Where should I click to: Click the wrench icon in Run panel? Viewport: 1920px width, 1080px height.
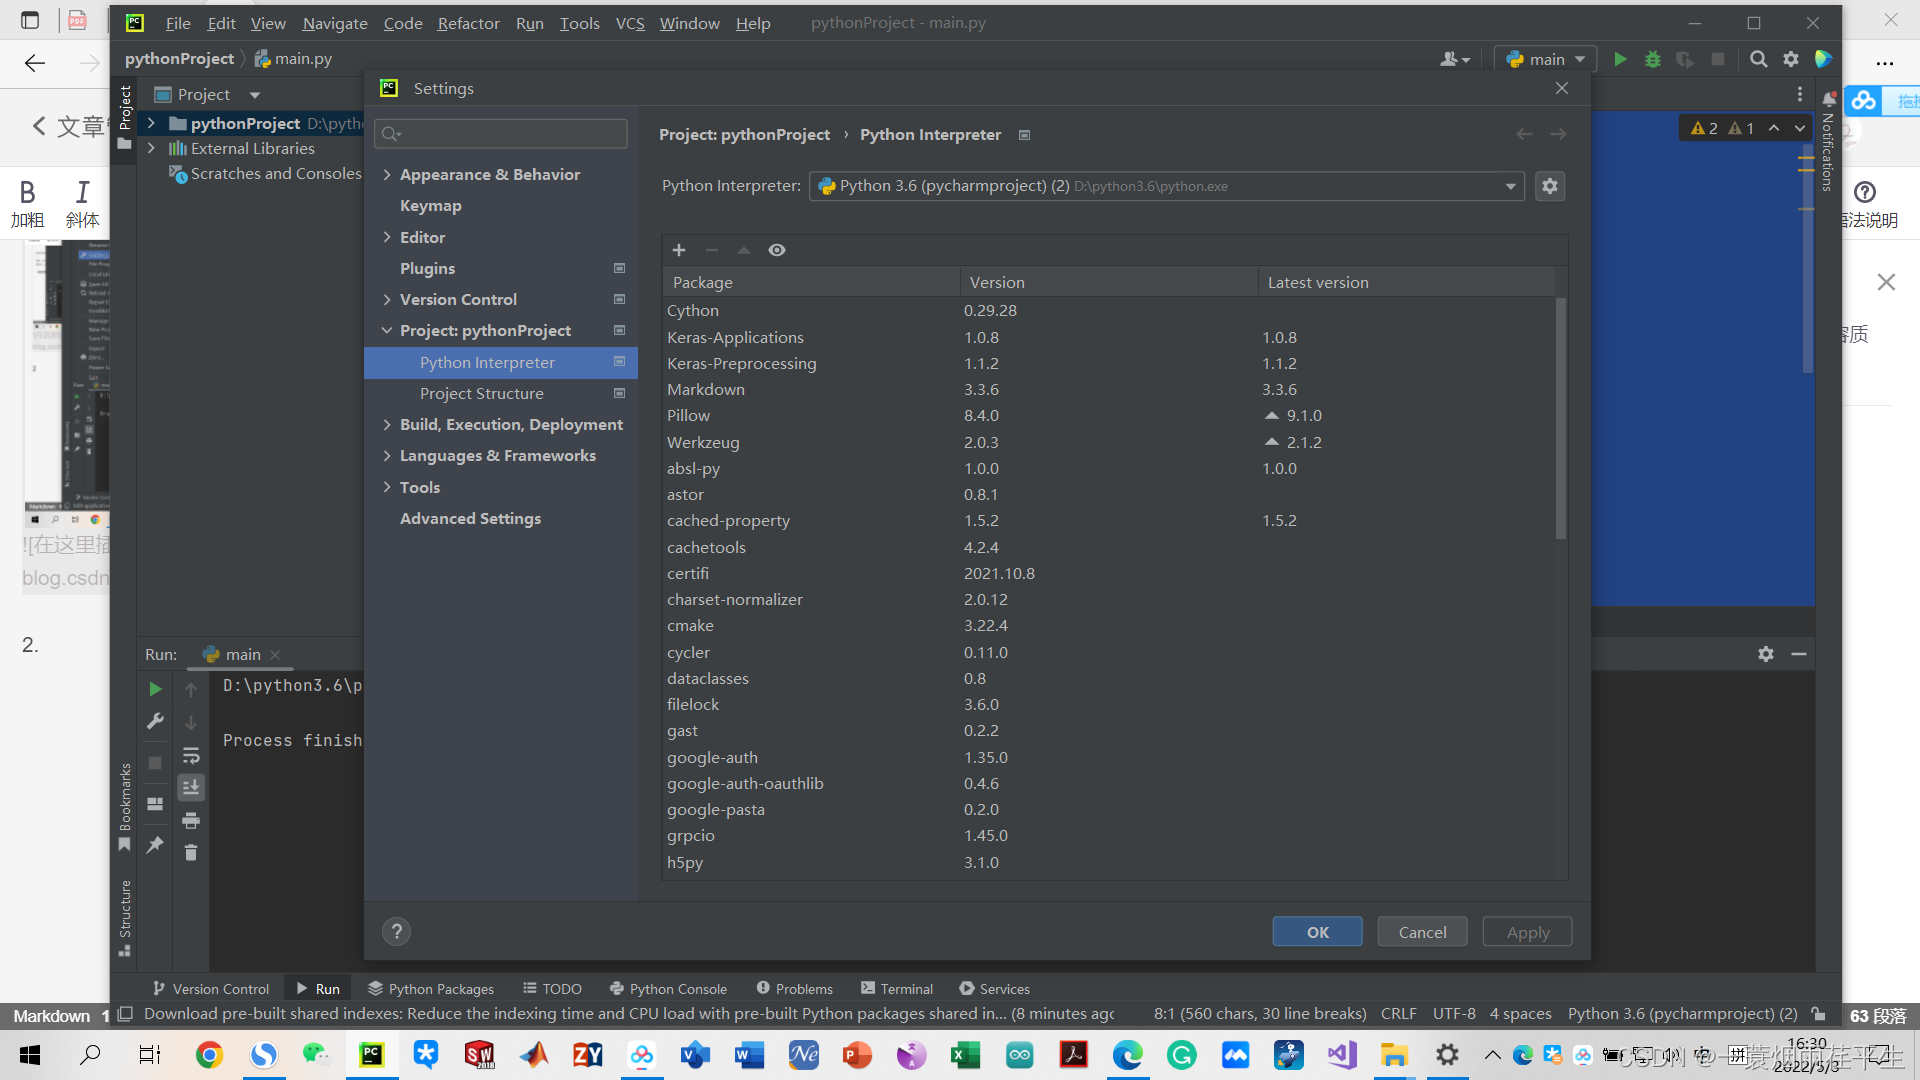click(x=155, y=721)
